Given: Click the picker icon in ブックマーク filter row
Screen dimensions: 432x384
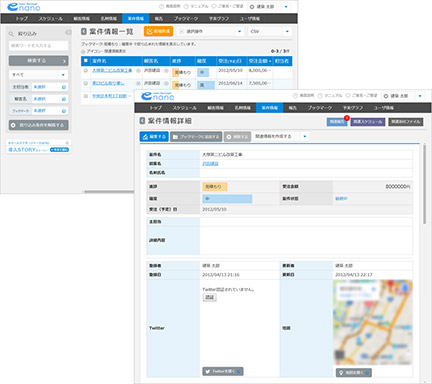Looking at the screenshot, I should (x=64, y=111).
